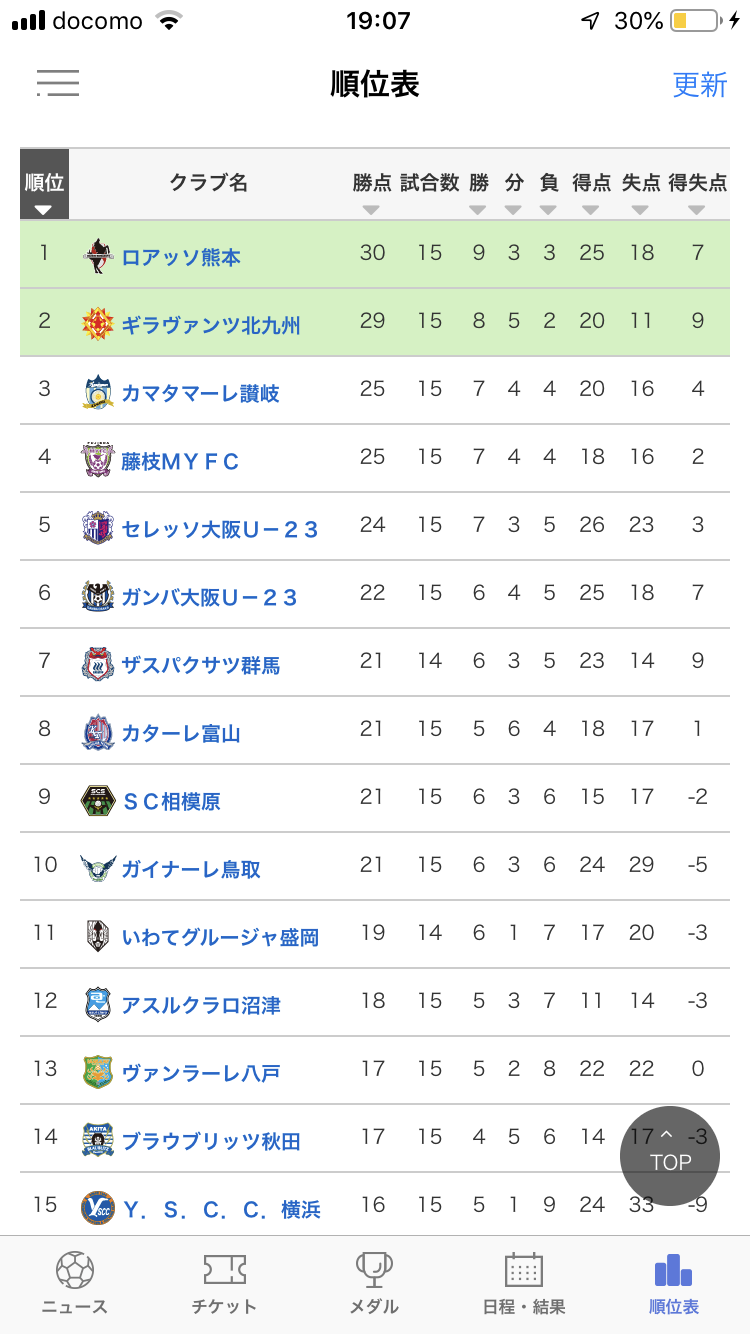Click the ロアッソ熊本 club emblem

[98, 256]
